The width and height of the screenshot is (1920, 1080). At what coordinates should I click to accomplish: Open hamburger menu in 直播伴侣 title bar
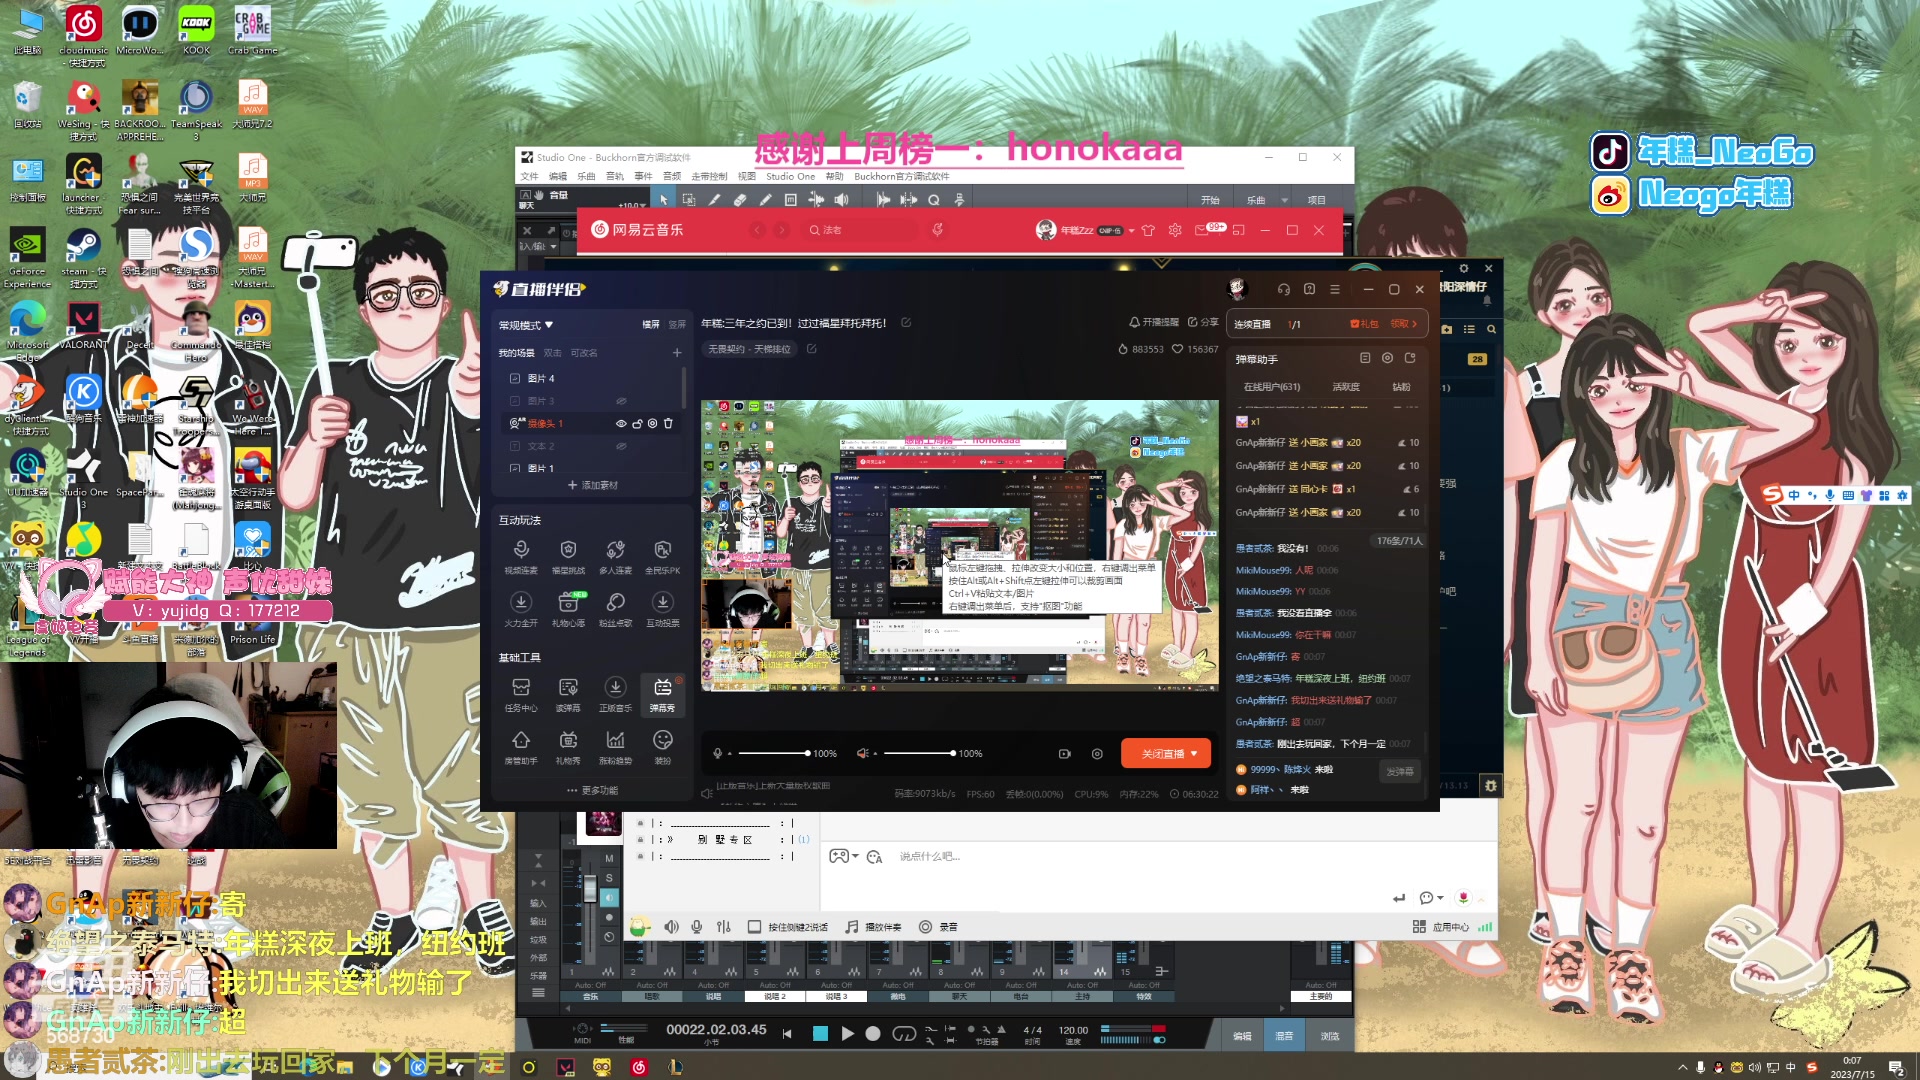click(1334, 289)
